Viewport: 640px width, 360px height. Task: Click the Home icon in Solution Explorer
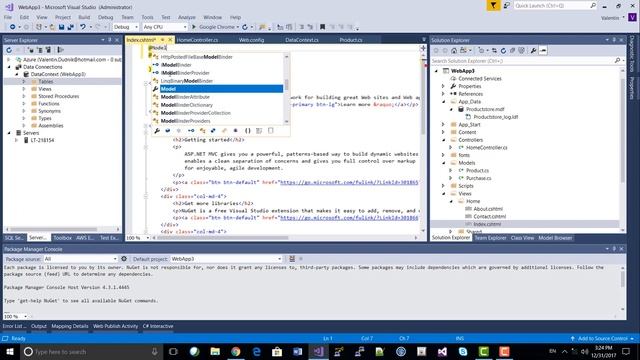pyautogui.click(x=454, y=51)
